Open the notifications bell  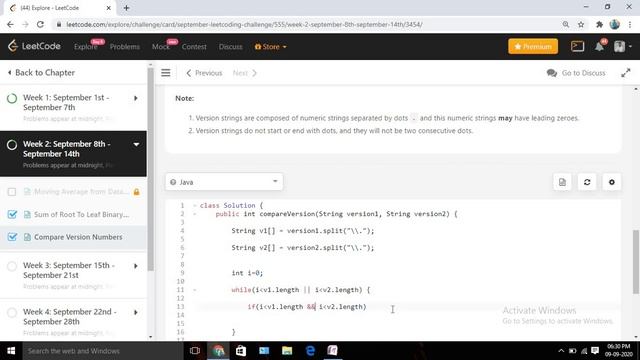click(599, 46)
